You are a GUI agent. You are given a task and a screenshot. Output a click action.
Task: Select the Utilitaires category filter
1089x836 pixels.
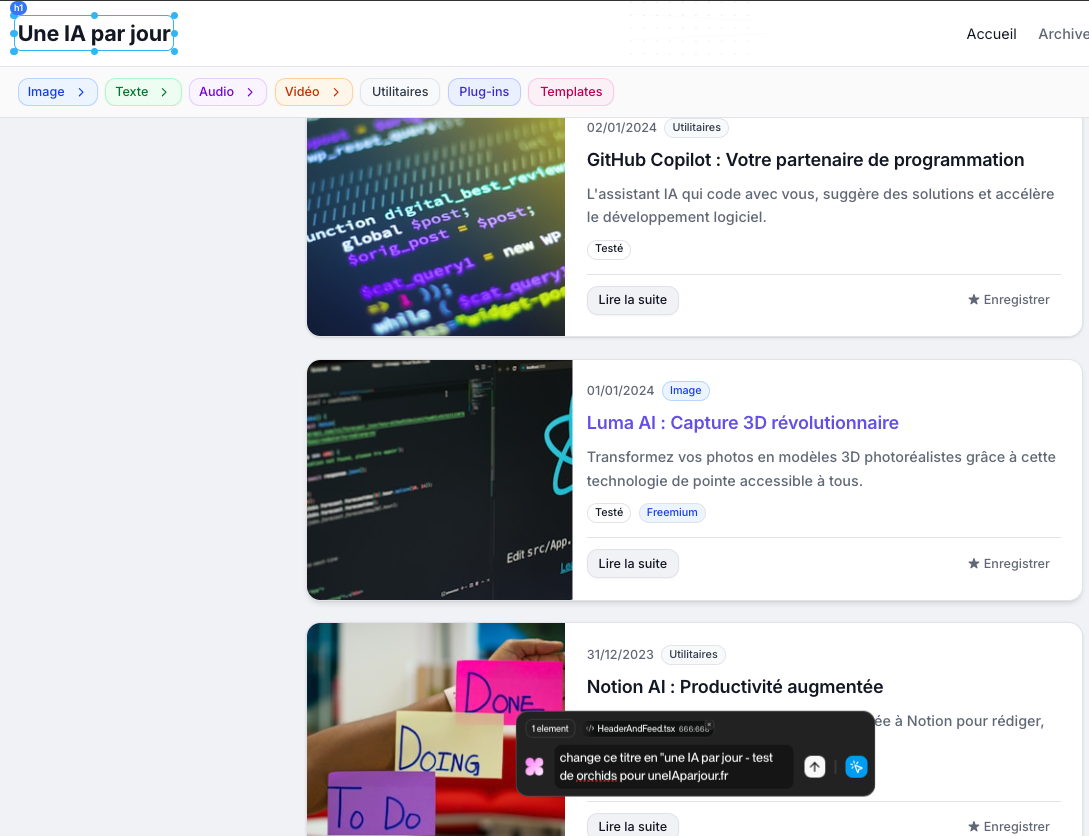[x=400, y=92]
